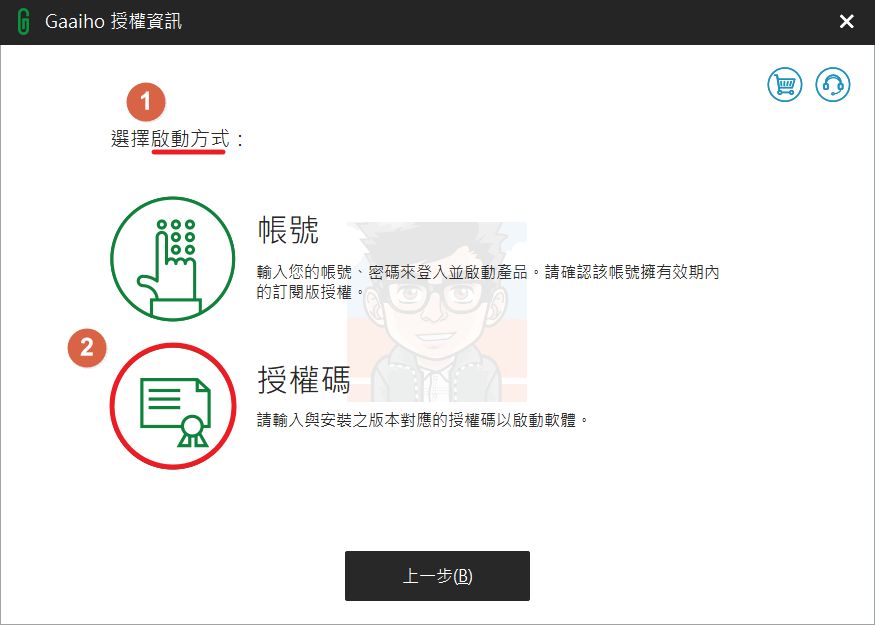Close the Gaaiho 授權資訊 dialog
Screen dimensions: 875x625
[847, 22]
